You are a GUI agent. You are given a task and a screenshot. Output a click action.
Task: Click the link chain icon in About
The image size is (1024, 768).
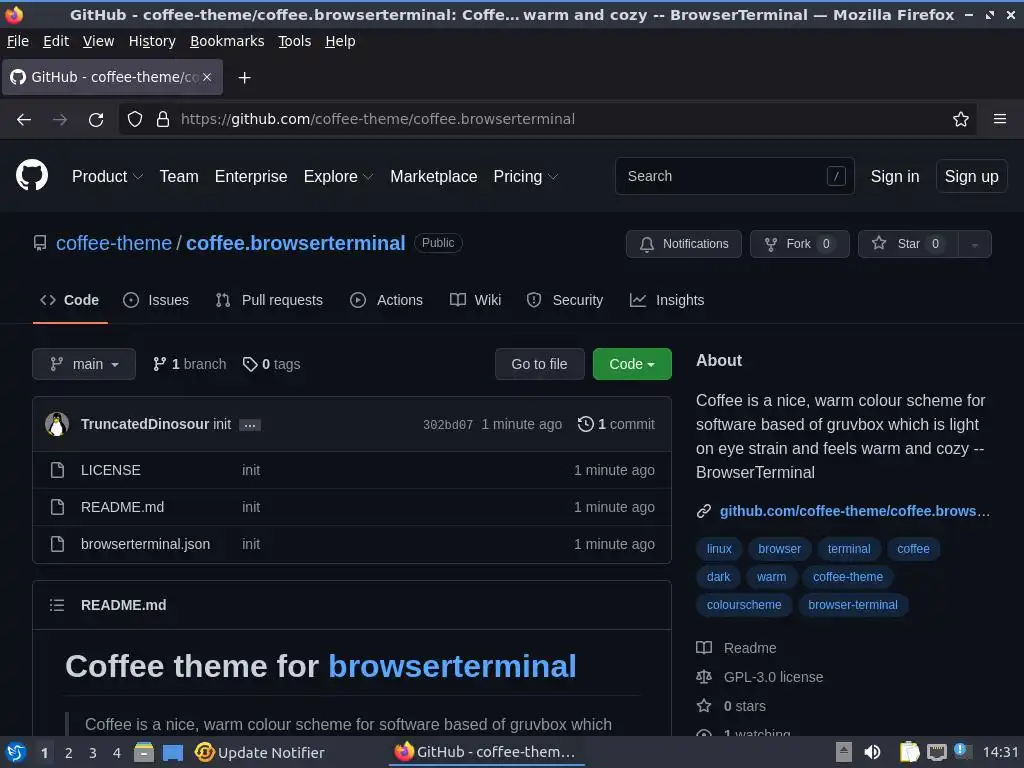pos(703,511)
